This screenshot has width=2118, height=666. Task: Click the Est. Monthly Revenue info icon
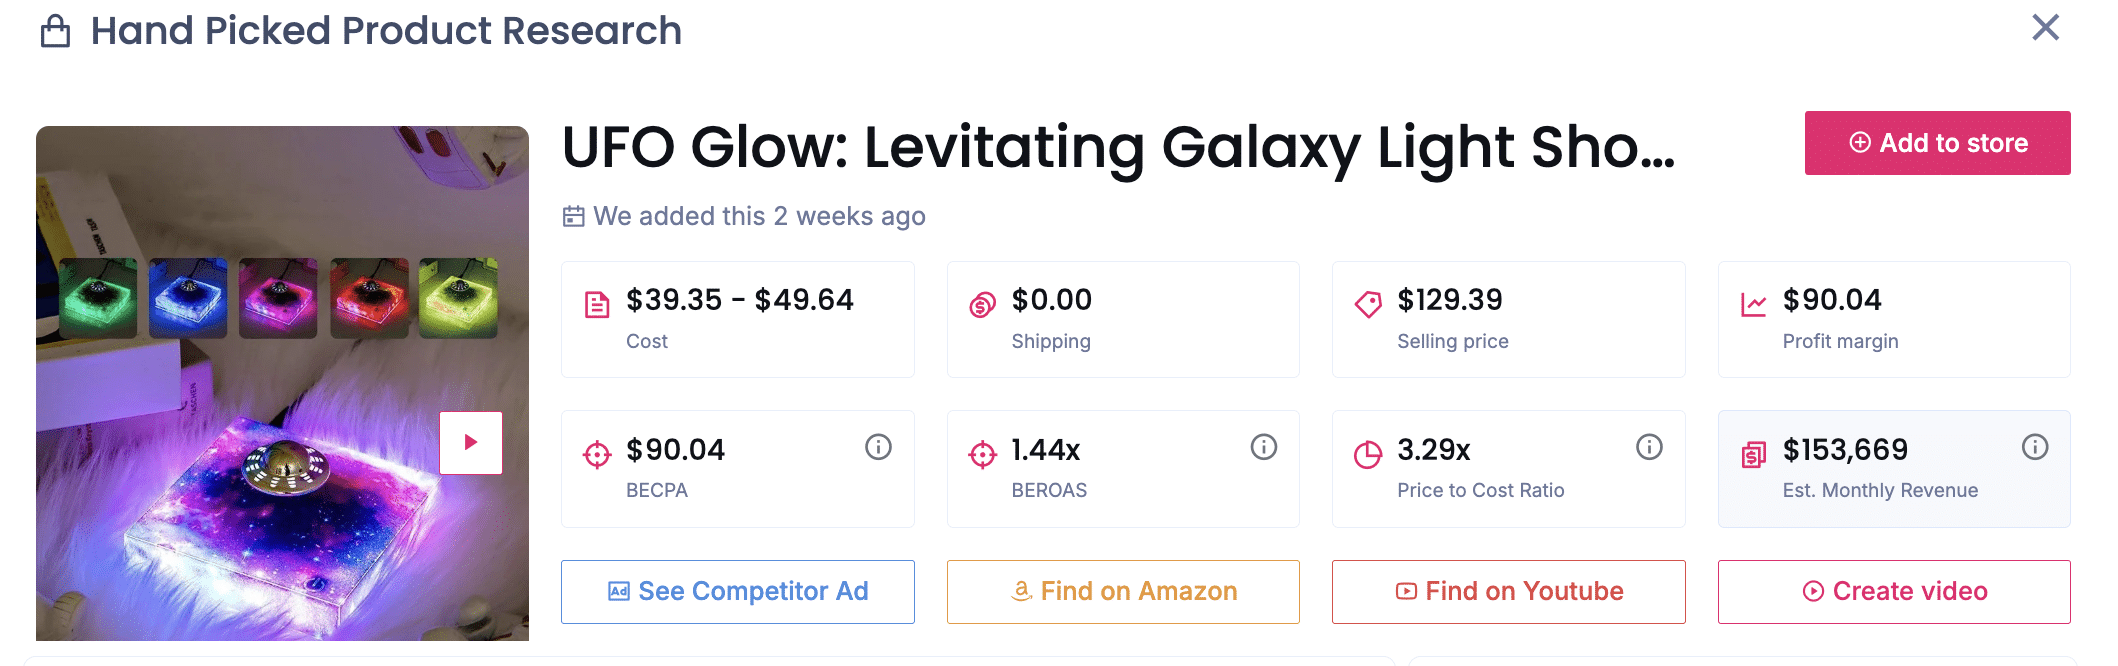(x=2035, y=447)
